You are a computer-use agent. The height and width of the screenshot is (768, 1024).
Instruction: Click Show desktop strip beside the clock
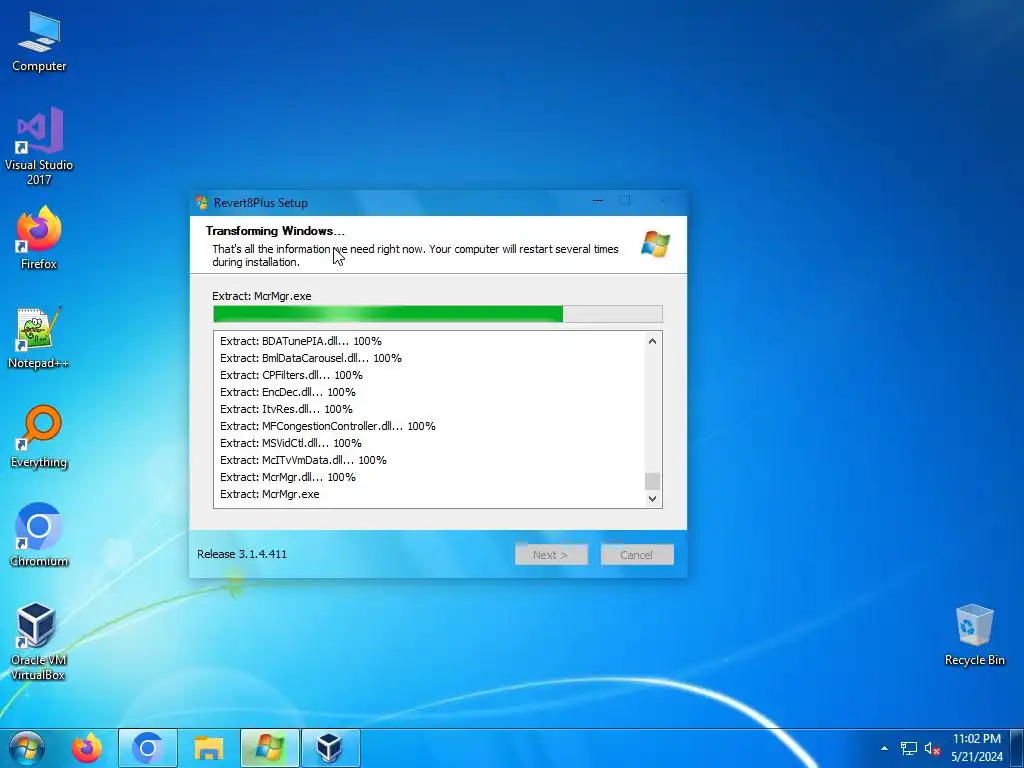click(x=1018, y=748)
